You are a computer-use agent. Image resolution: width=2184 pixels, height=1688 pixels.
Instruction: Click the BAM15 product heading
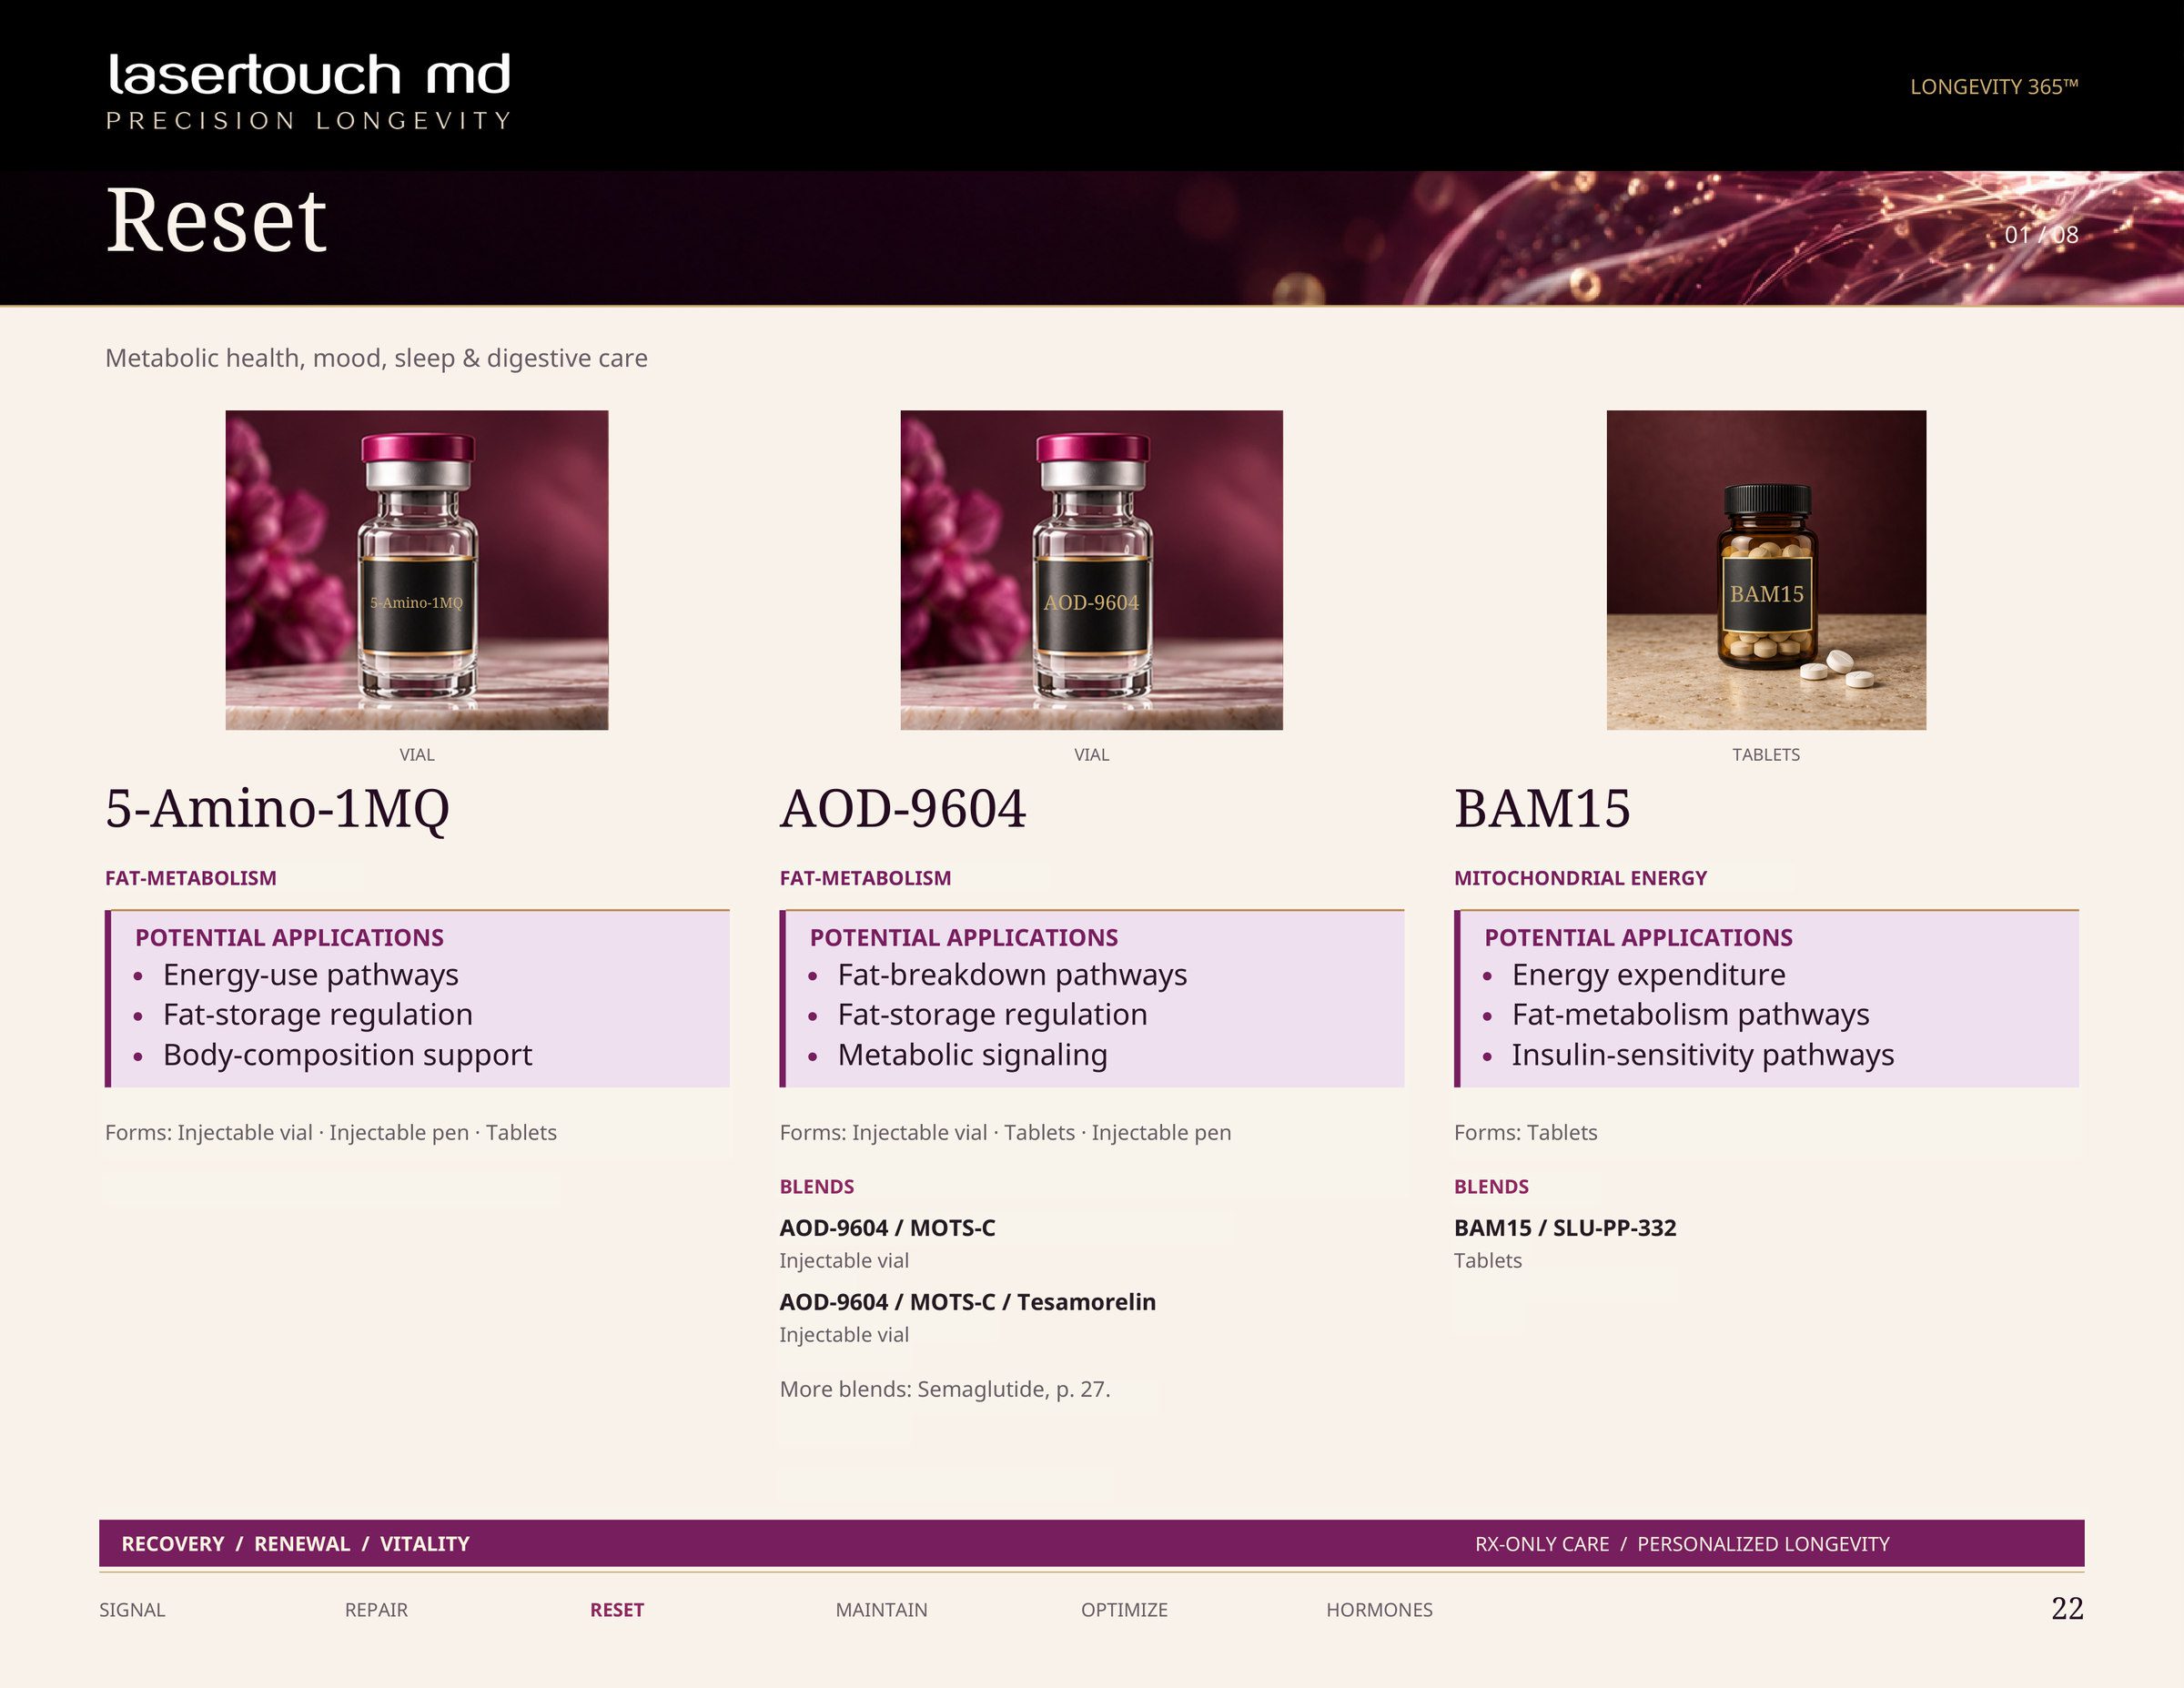(x=1542, y=808)
